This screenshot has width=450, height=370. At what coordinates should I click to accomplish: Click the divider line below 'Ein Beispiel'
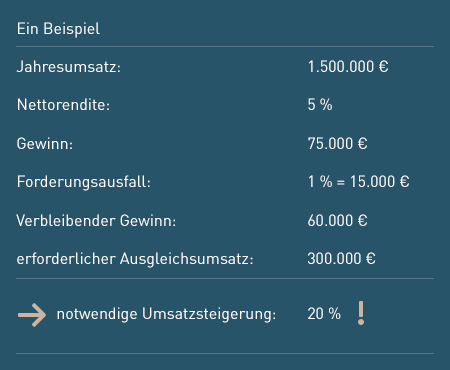click(225, 46)
